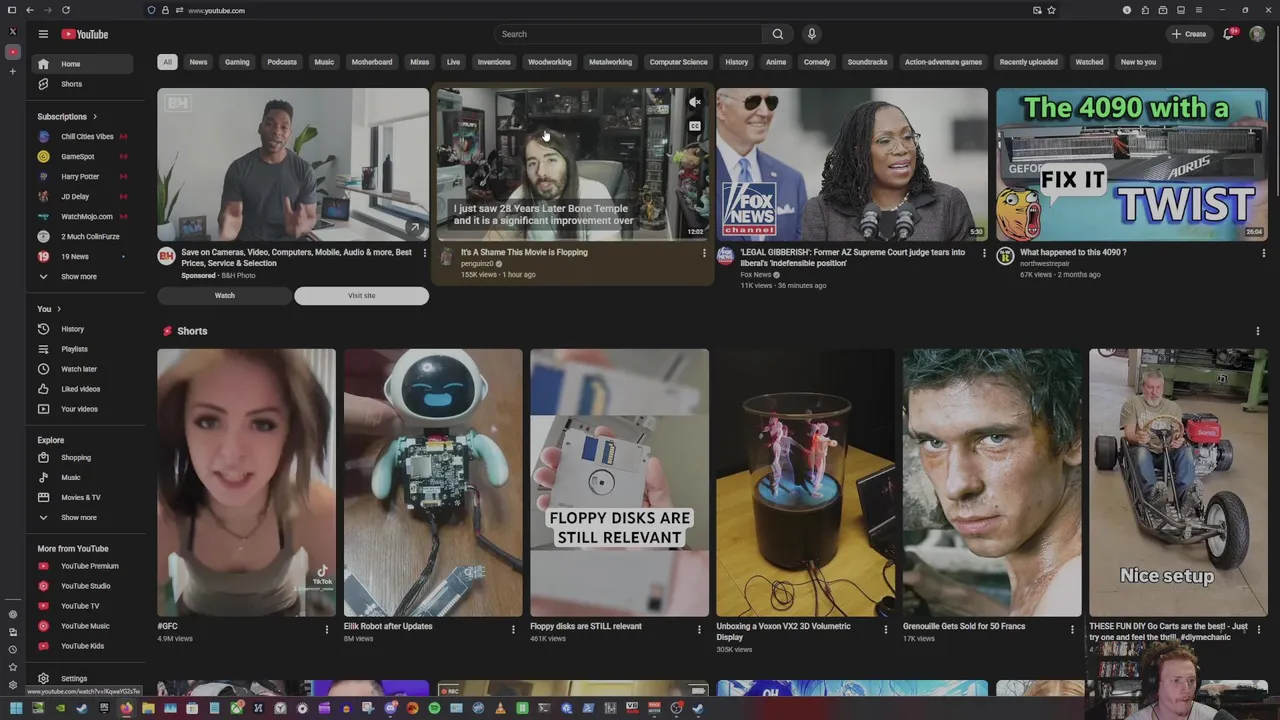The height and width of the screenshot is (720, 1280).
Task: Select the Recently uploaded filter chip
Action: click(x=1028, y=62)
